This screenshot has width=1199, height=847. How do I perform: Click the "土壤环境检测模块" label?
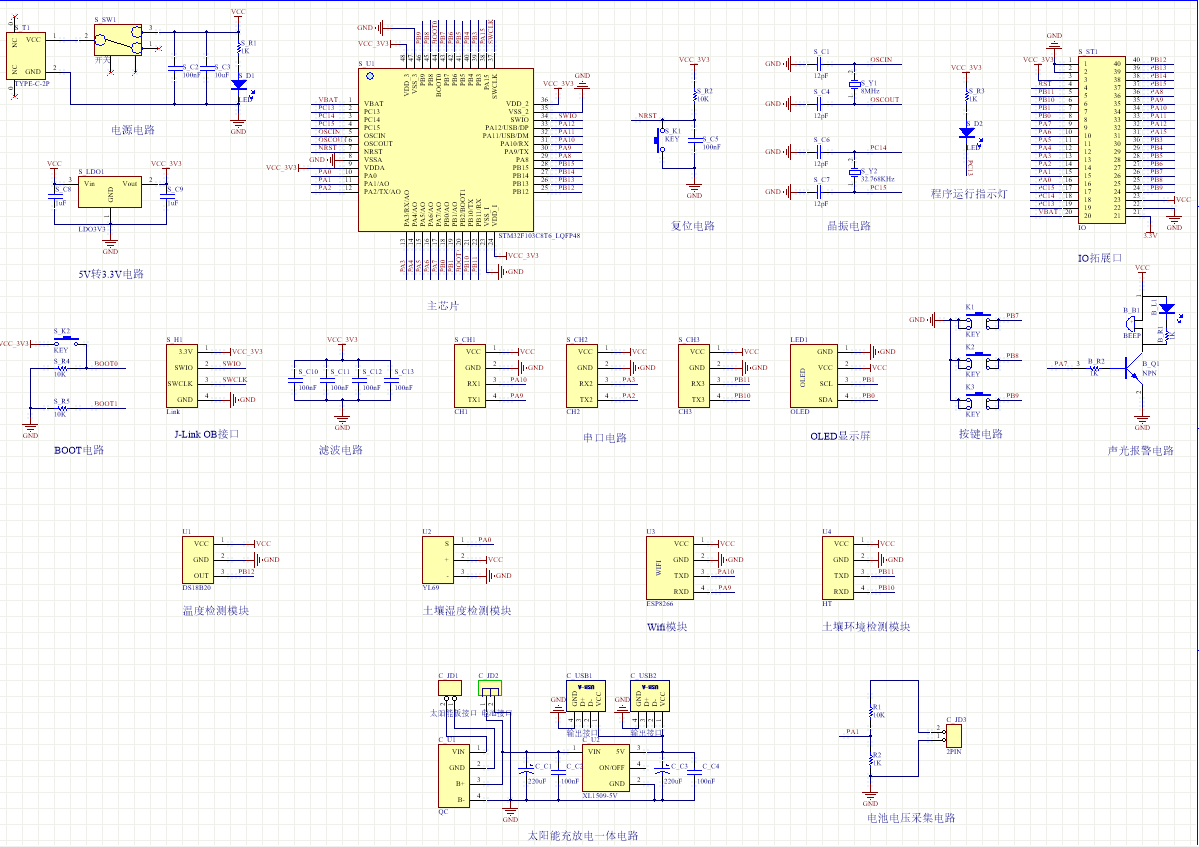(x=866, y=627)
